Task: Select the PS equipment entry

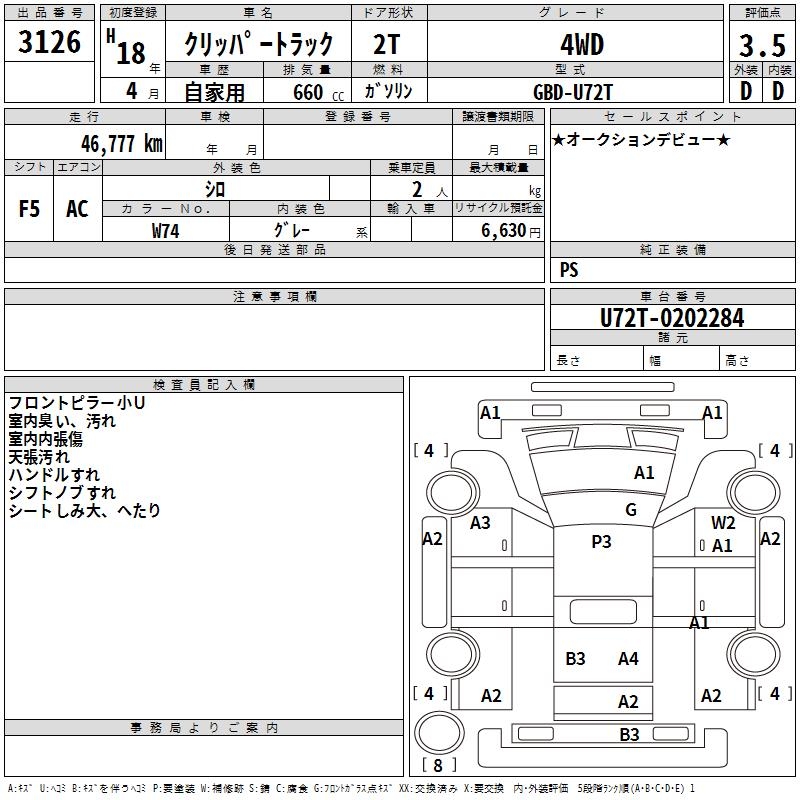Action: (569, 269)
